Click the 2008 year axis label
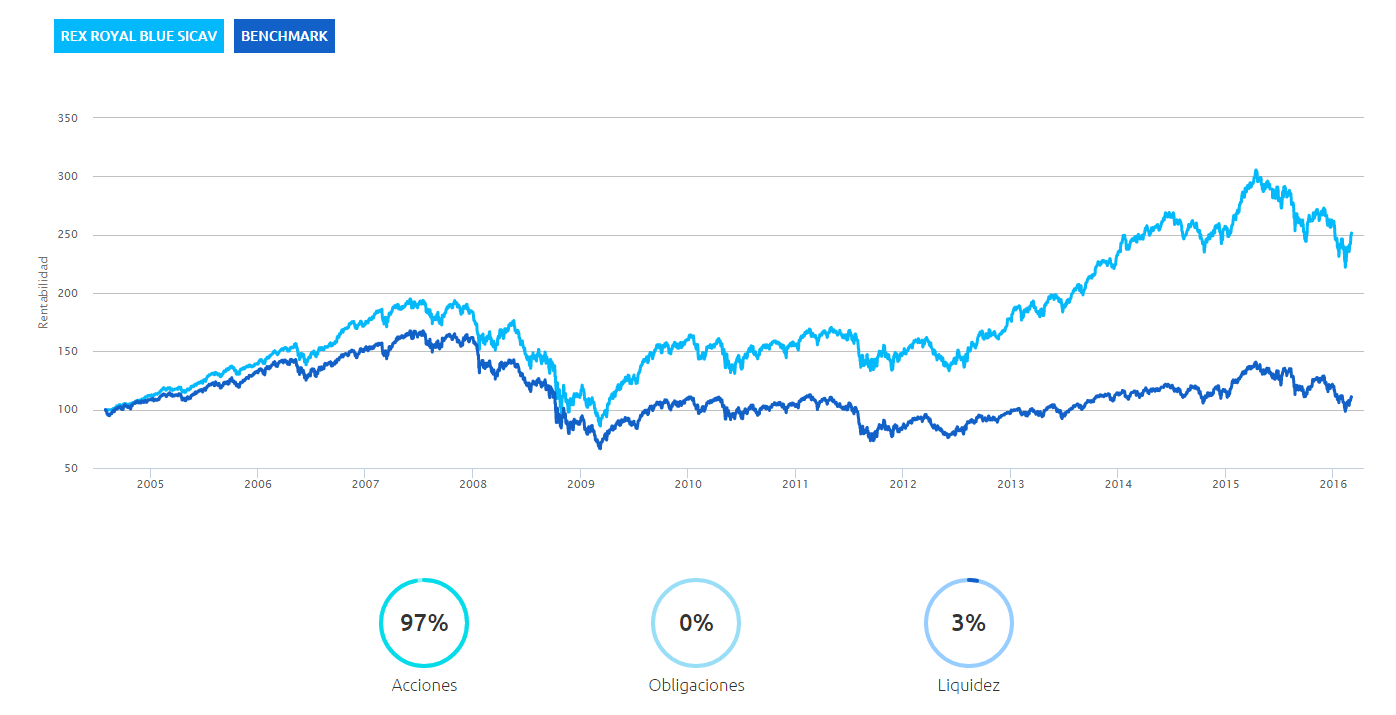1396x715 pixels. tap(473, 485)
